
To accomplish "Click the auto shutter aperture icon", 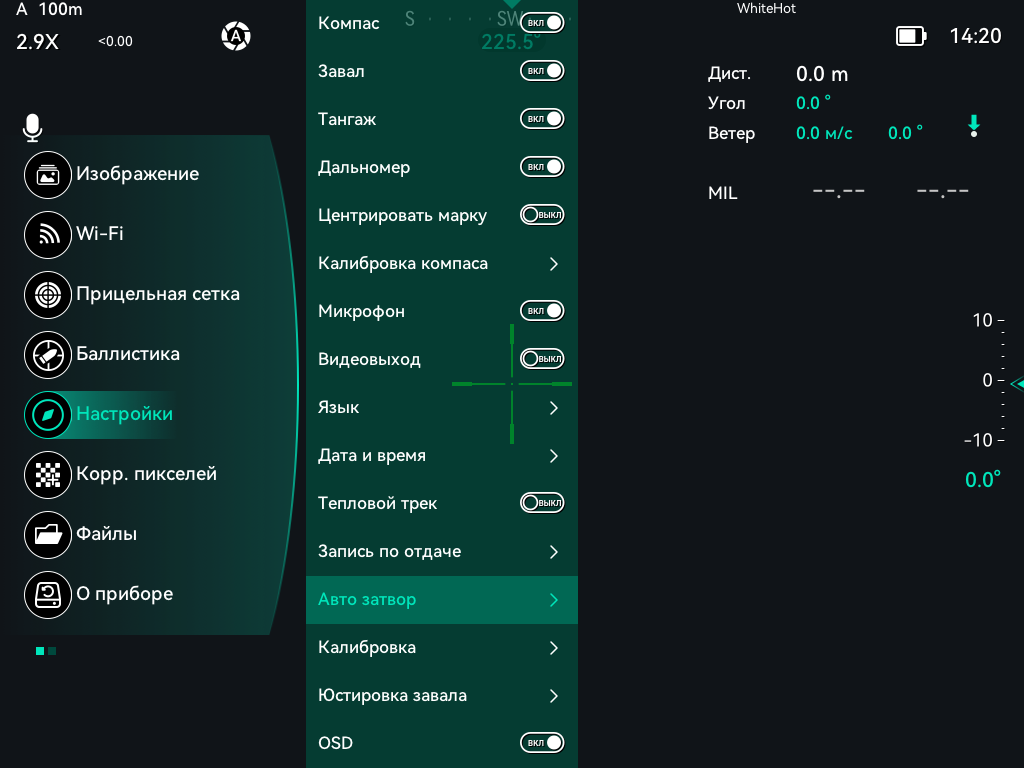I will pyautogui.click(x=236, y=37).
